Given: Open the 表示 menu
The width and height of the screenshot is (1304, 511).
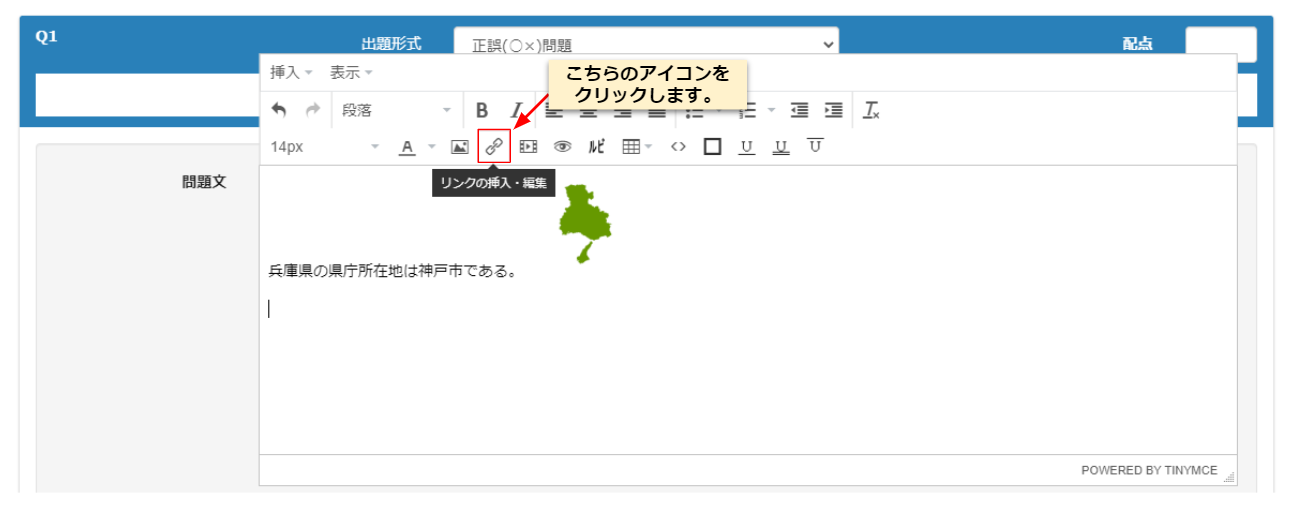Looking at the screenshot, I should pyautogui.click(x=351, y=73).
